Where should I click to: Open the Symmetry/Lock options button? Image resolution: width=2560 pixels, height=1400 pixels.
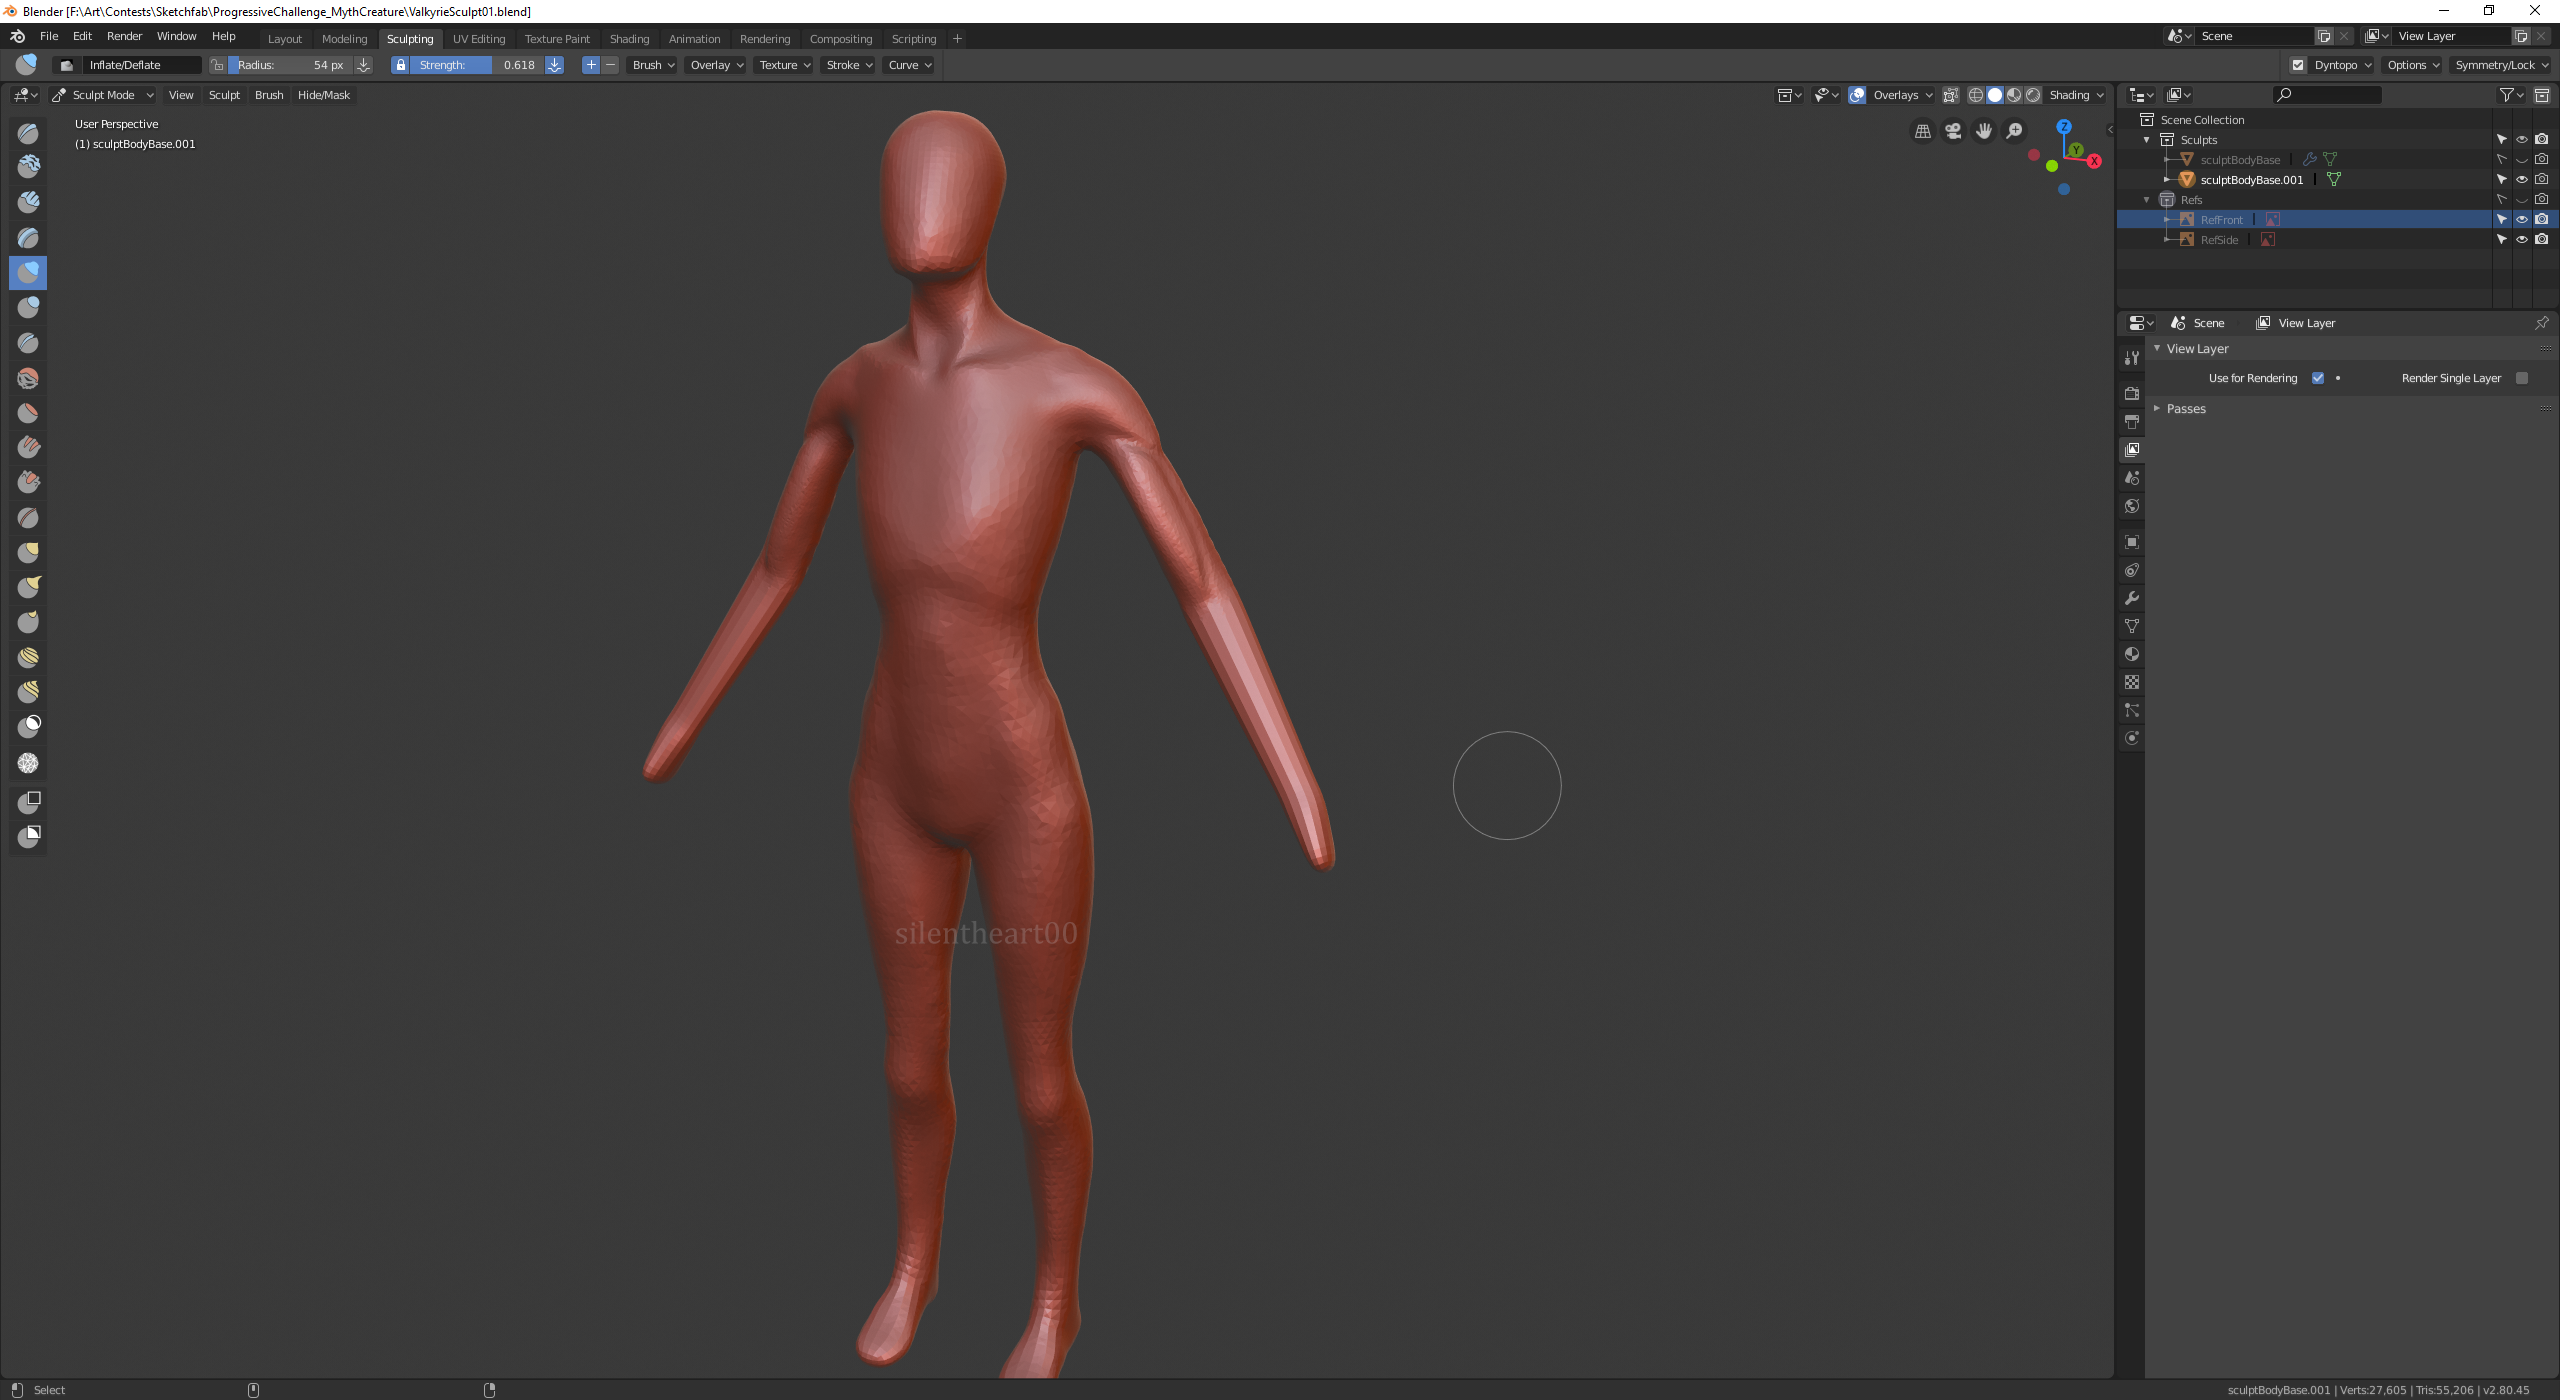pos(2501,65)
